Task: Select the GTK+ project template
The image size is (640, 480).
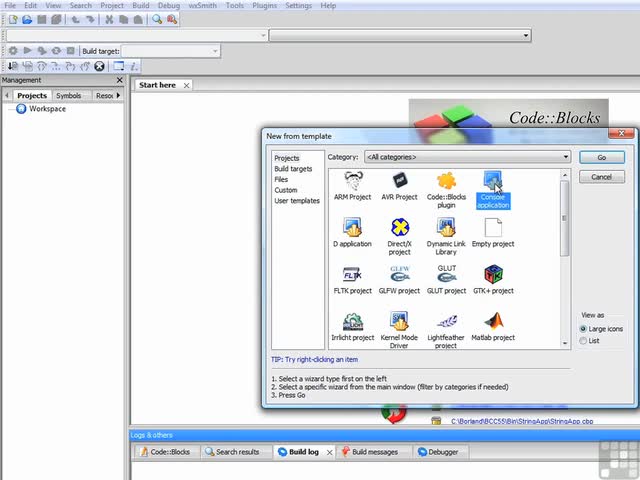Action: pyautogui.click(x=493, y=280)
